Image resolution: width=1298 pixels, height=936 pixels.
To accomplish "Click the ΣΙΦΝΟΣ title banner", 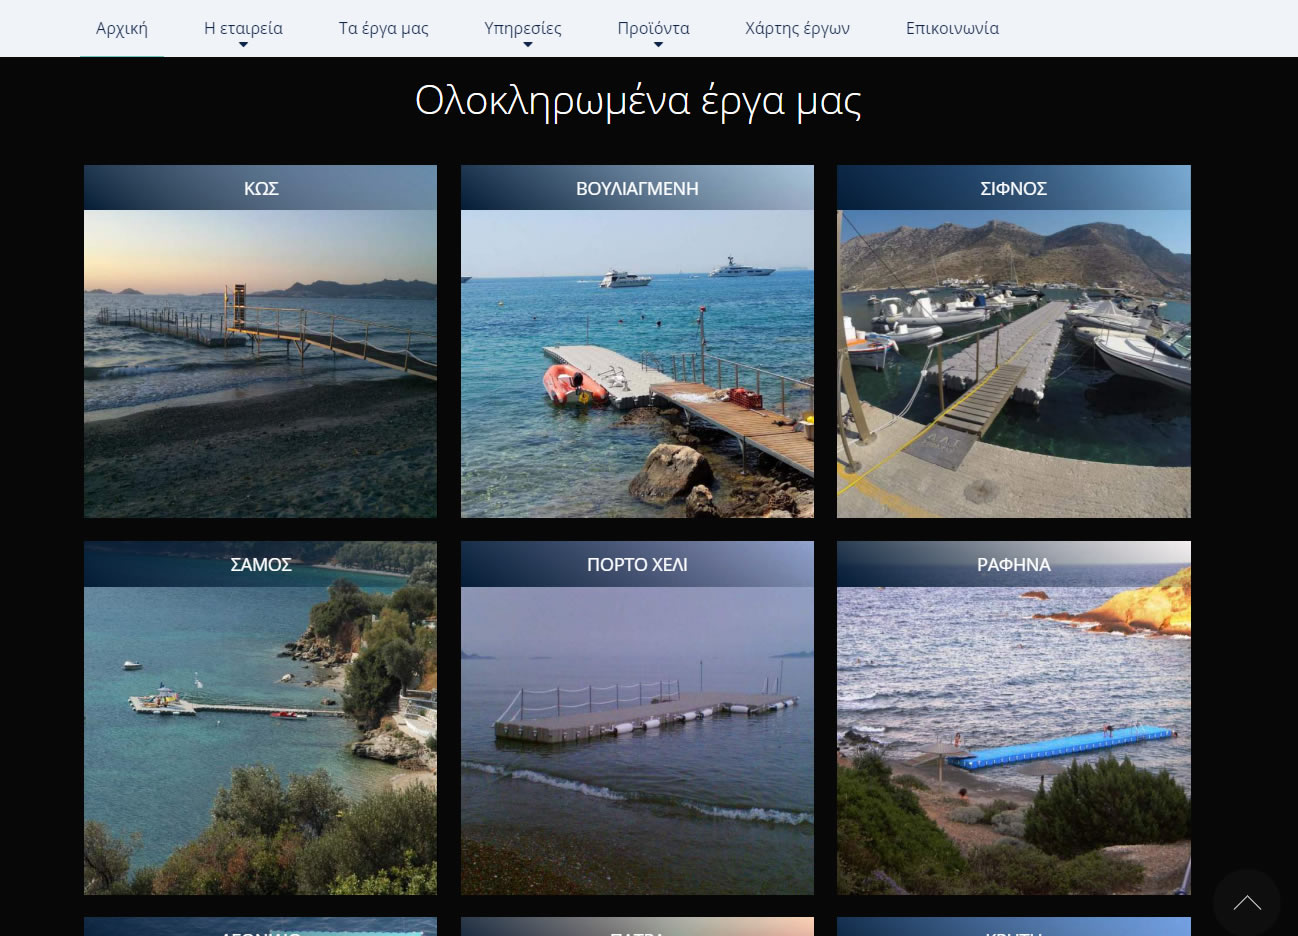I will [x=1014, y=188].
